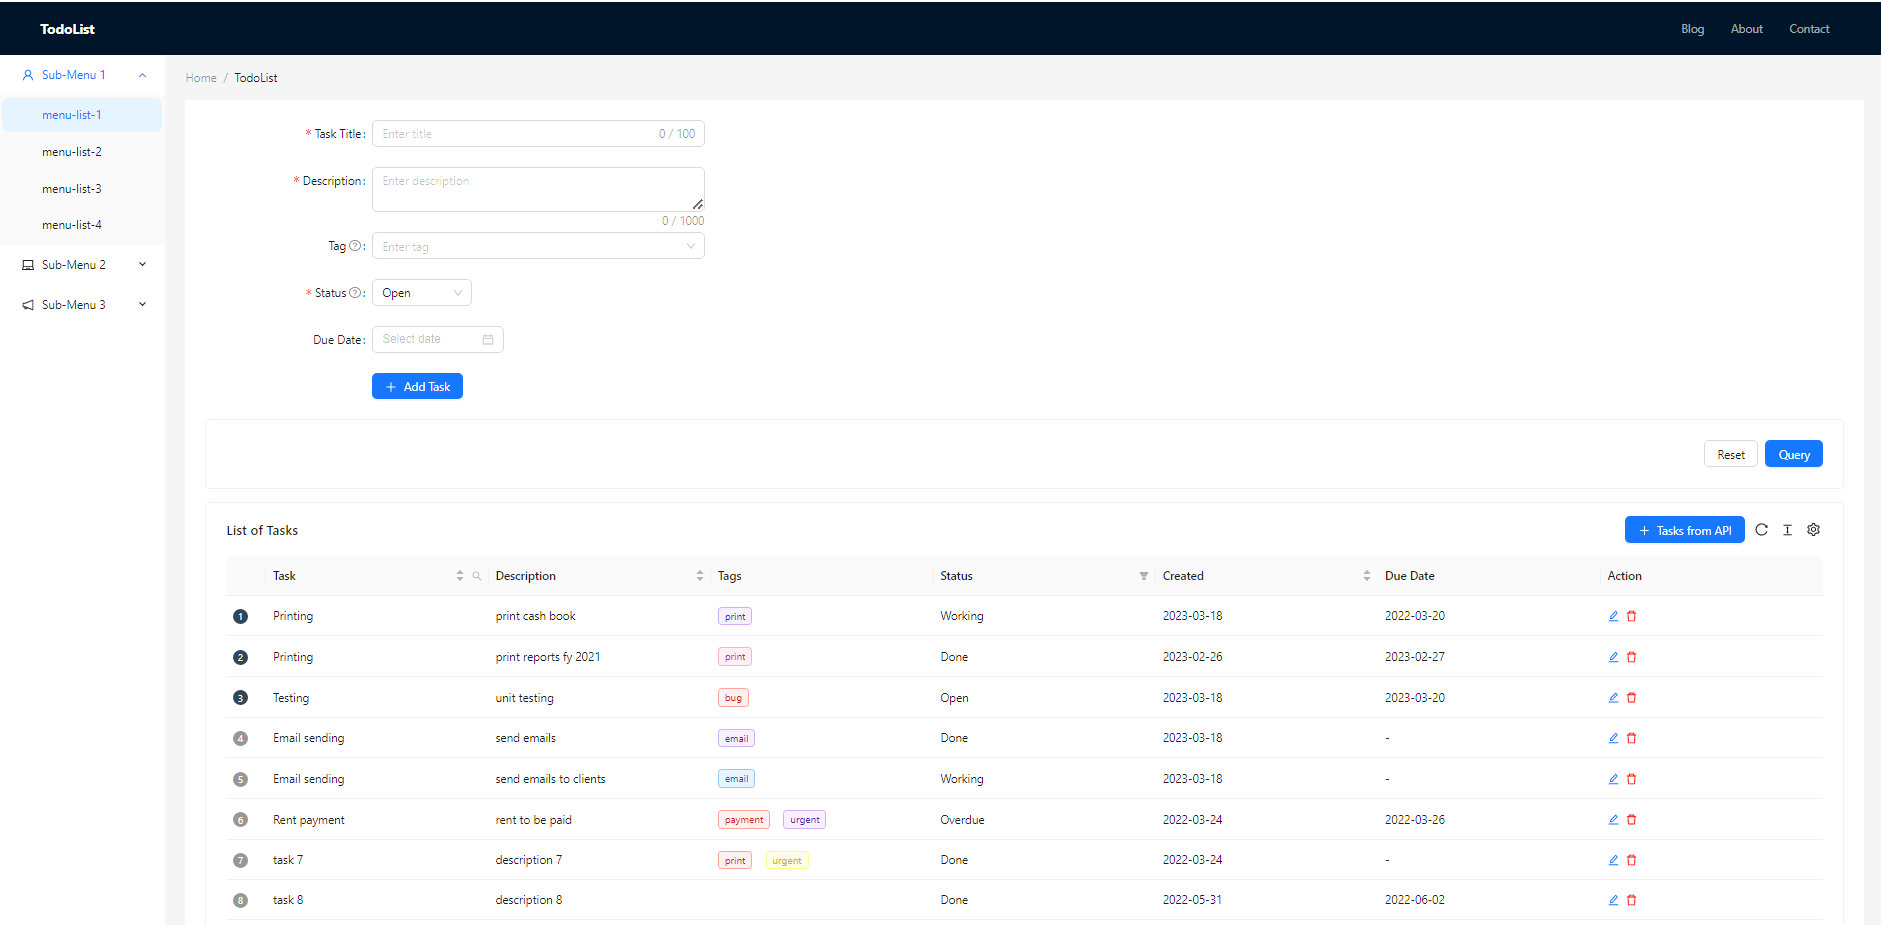Click the Enter title input field
1881x925 pixels.
click(x=510, y=133)
